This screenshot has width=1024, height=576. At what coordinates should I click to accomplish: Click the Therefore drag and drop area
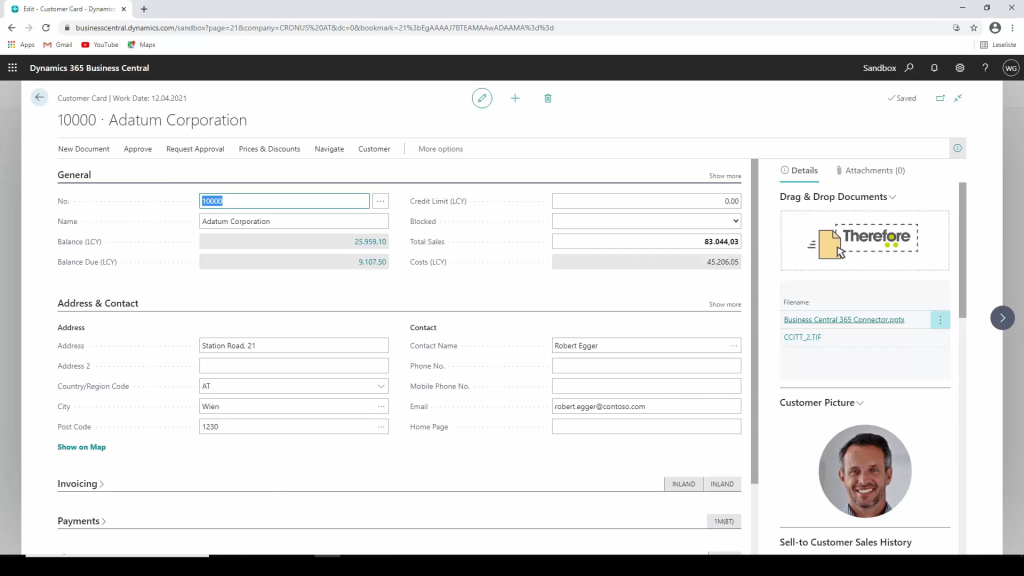[x=865, y=241]
